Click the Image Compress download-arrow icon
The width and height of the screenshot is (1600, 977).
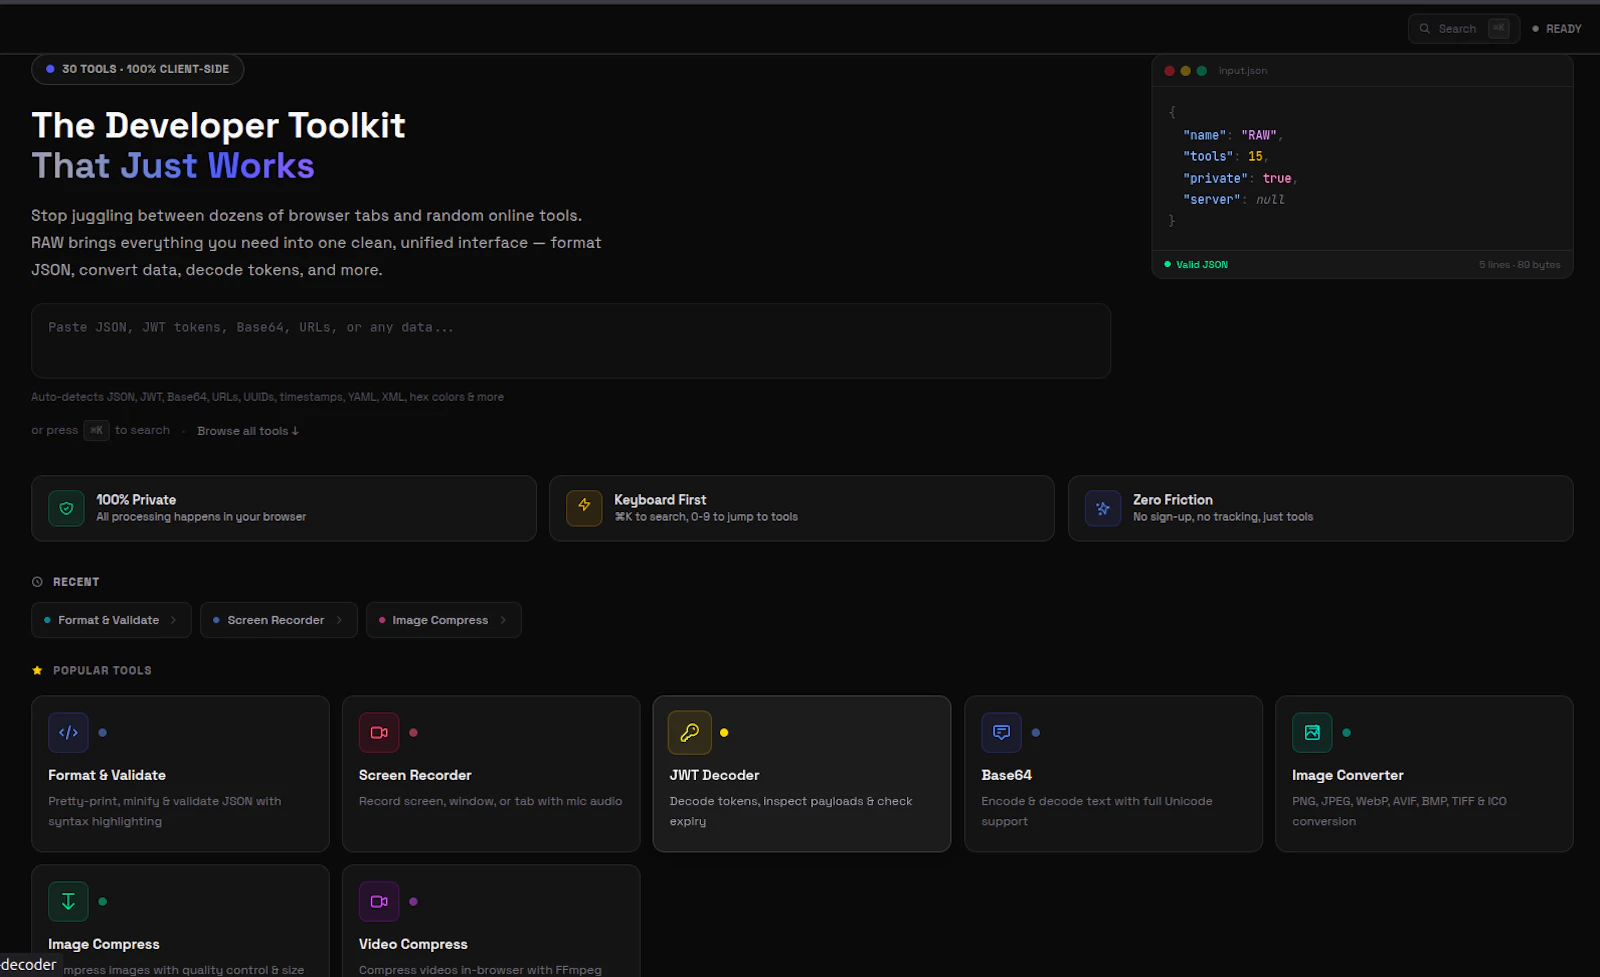pos(68,902)
